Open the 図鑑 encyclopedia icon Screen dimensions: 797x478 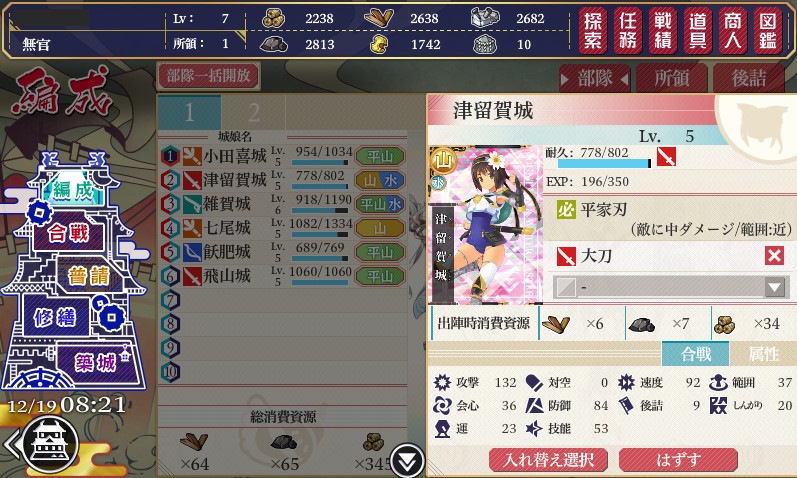coord(768,31)
